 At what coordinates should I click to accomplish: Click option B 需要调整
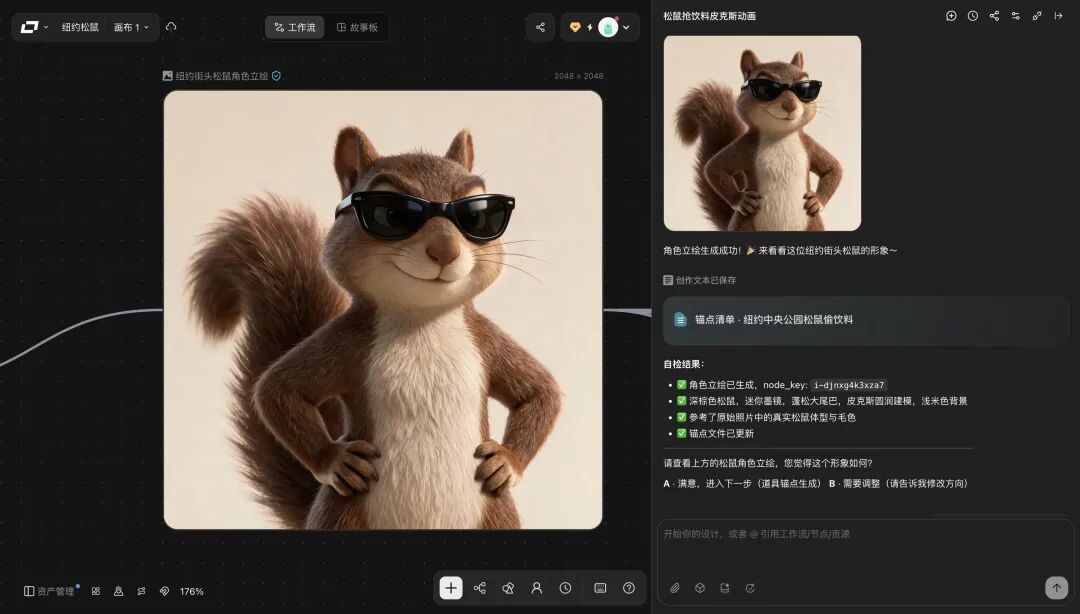(899, 484)
